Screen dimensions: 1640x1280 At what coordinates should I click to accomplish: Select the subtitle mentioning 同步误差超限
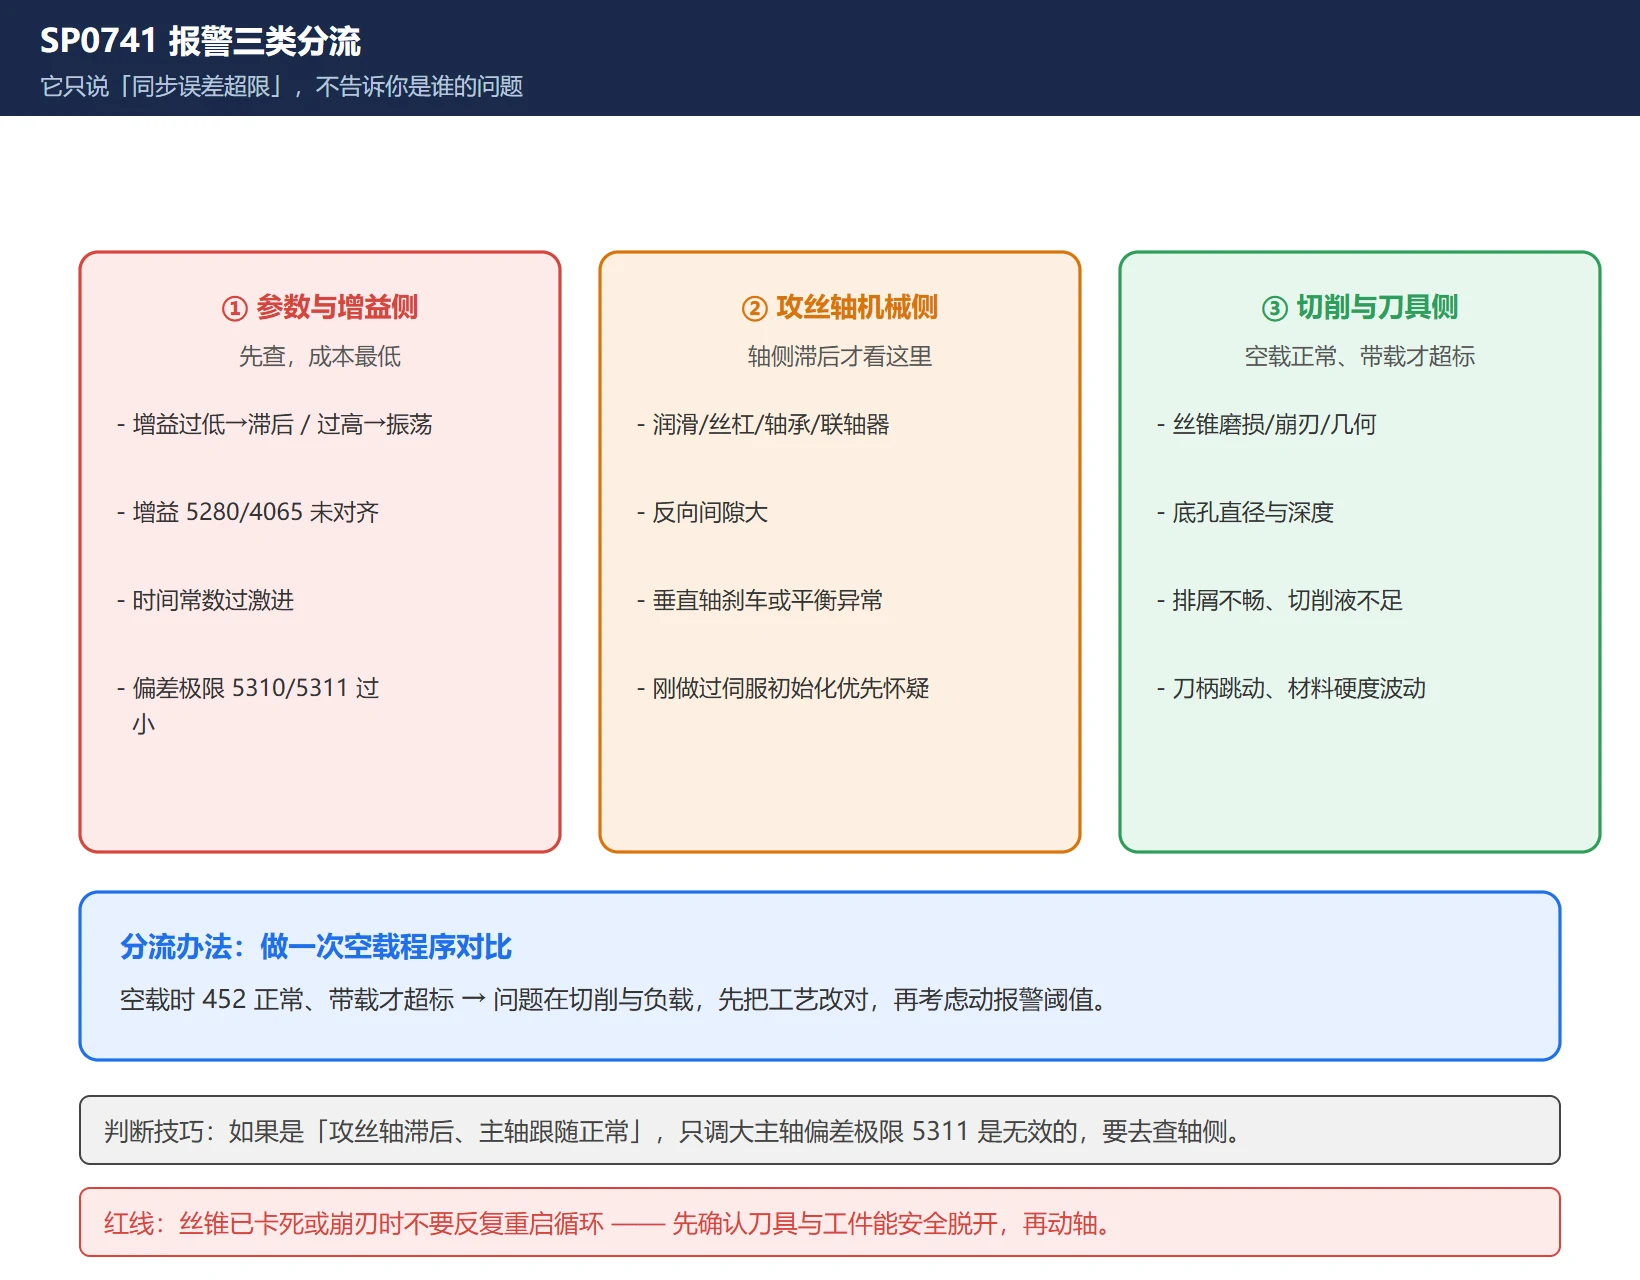coord(282,87)
